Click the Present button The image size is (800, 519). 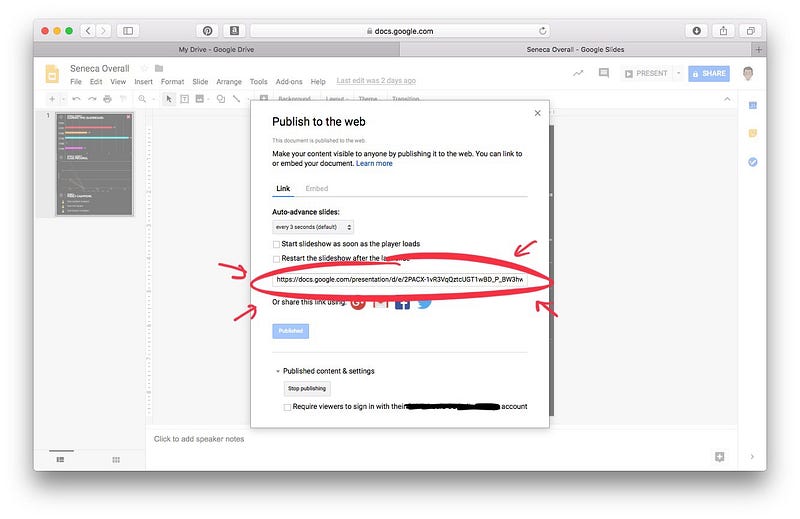coord(646,73)
